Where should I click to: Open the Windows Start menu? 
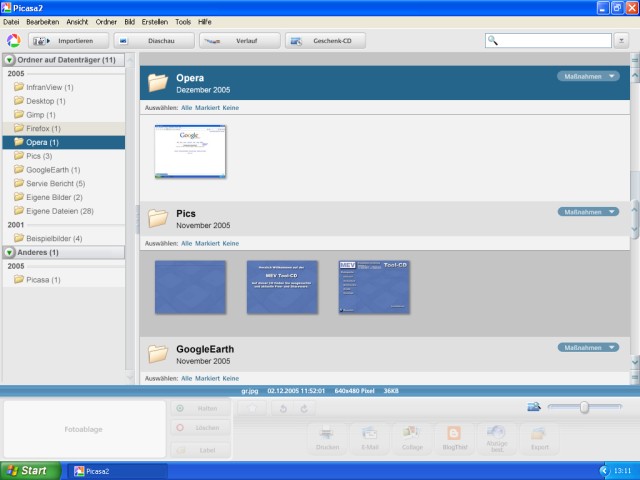click(30, 471)
